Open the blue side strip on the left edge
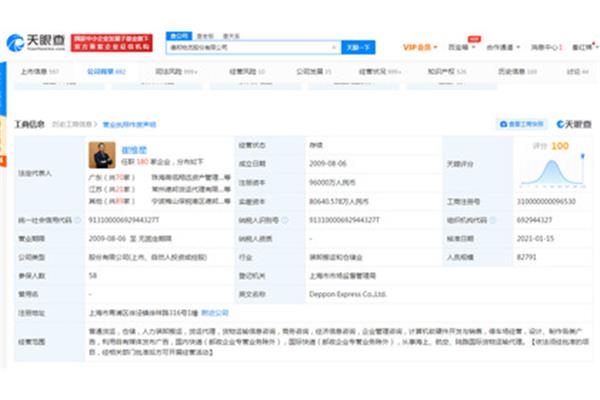600x400 pixels. pyautogui.click(x=3, y=89)
